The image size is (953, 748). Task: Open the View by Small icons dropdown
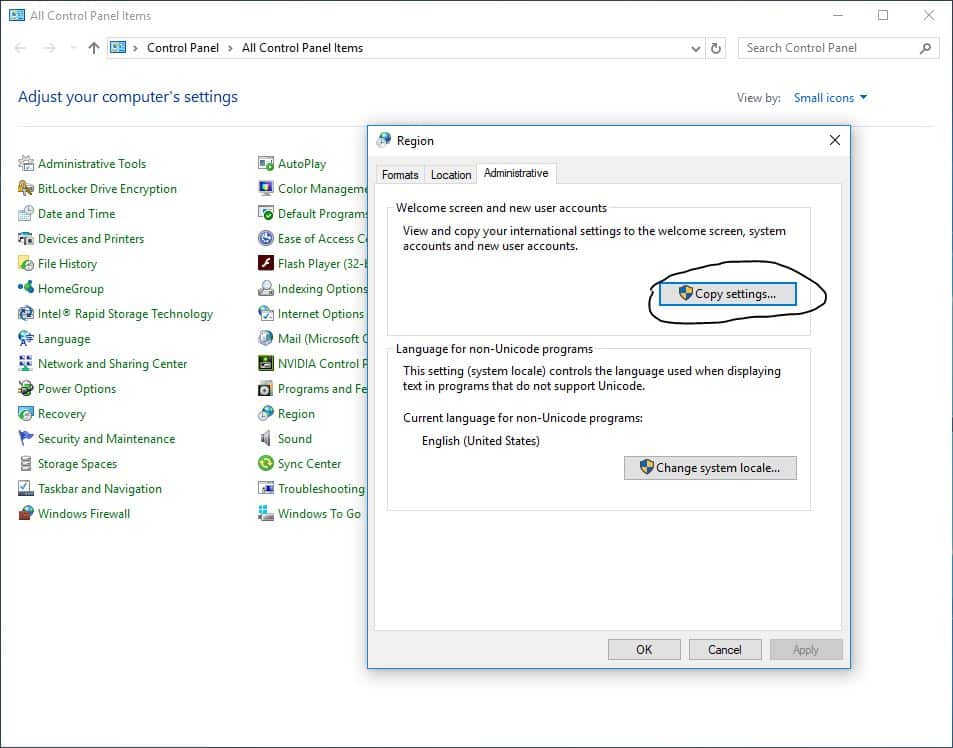(830, 98)
